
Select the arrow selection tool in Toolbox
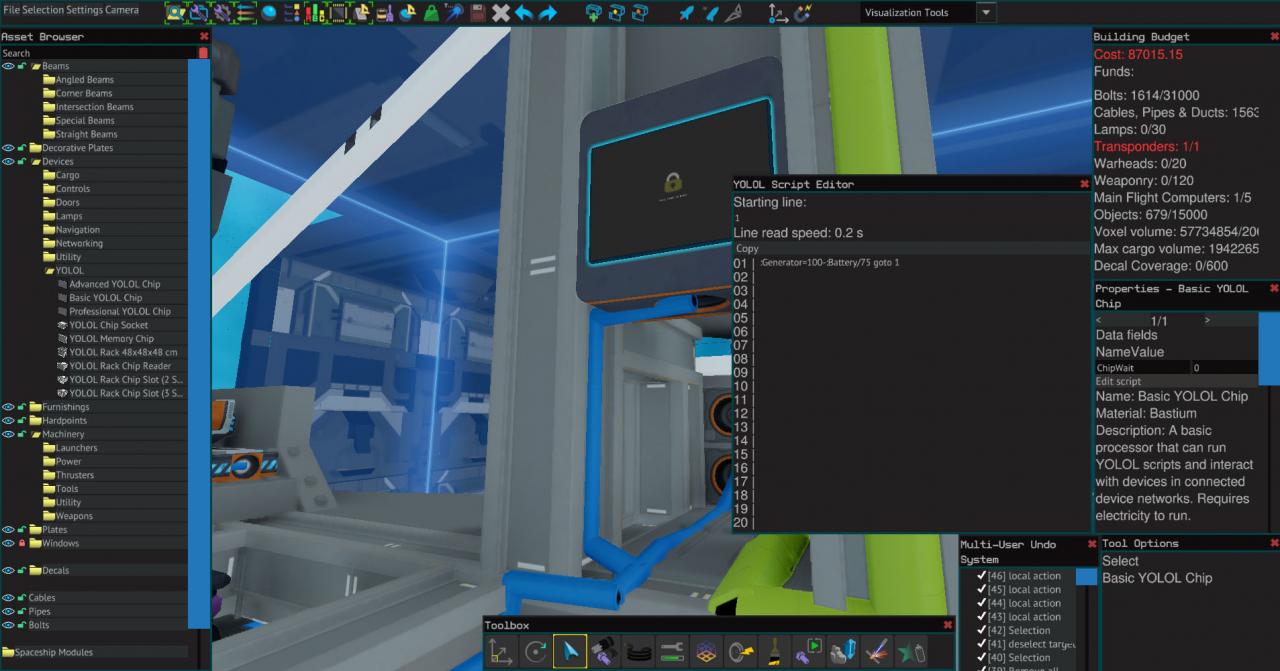click(569, 652)
